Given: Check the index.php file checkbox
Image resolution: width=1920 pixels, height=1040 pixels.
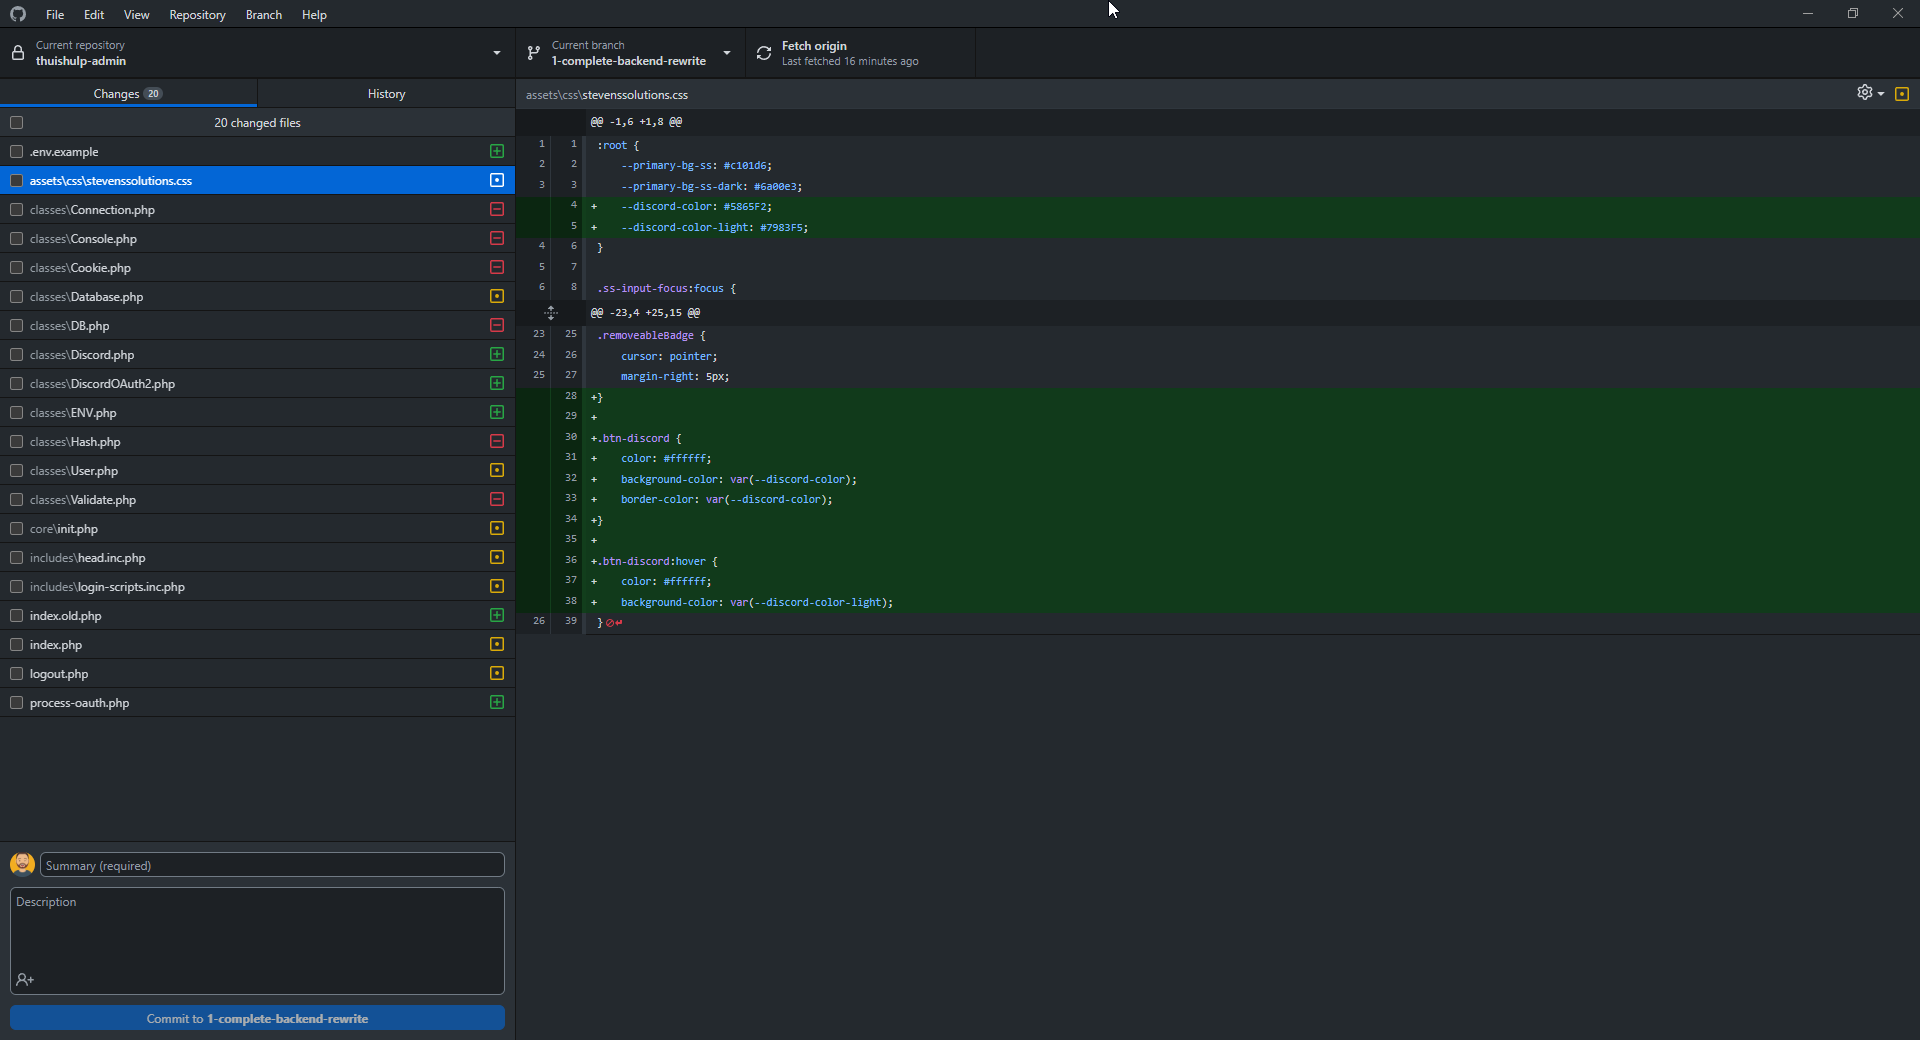Looking at the screenshot, I should (17, 645).
